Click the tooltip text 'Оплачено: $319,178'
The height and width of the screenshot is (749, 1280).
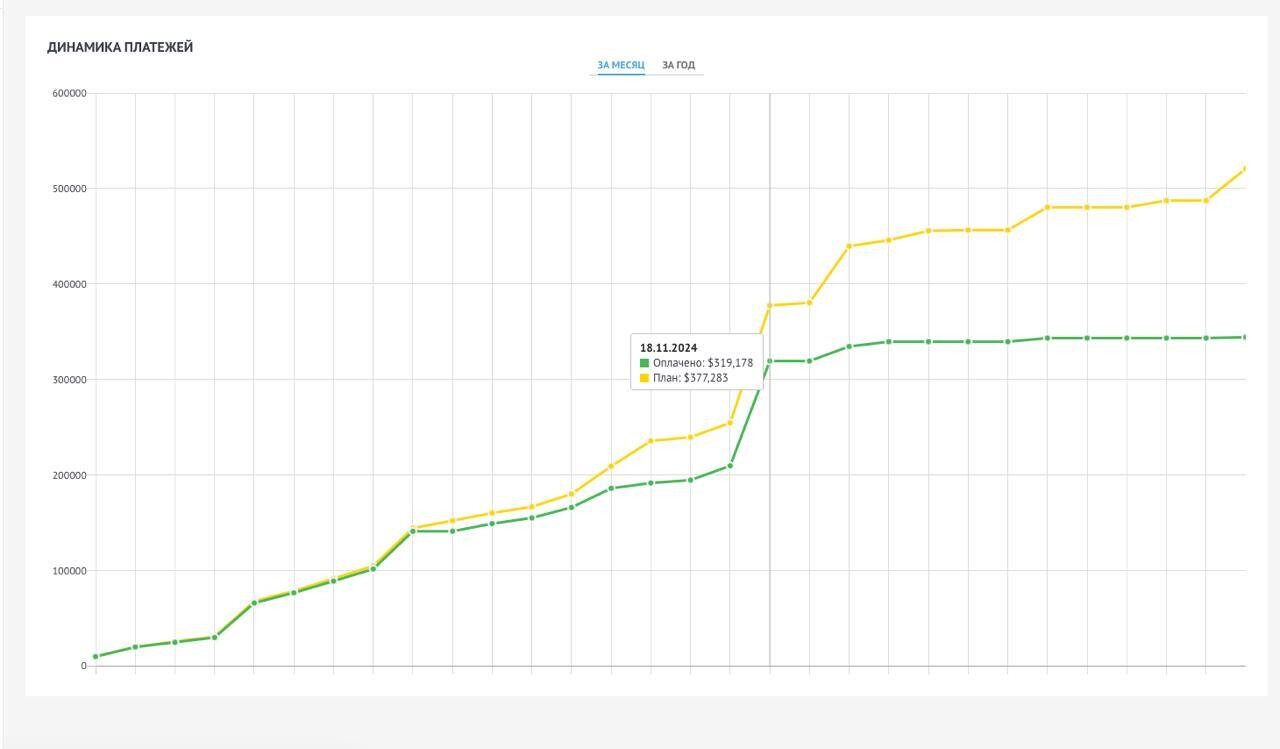pyautogui.click(x=703, y=363)
